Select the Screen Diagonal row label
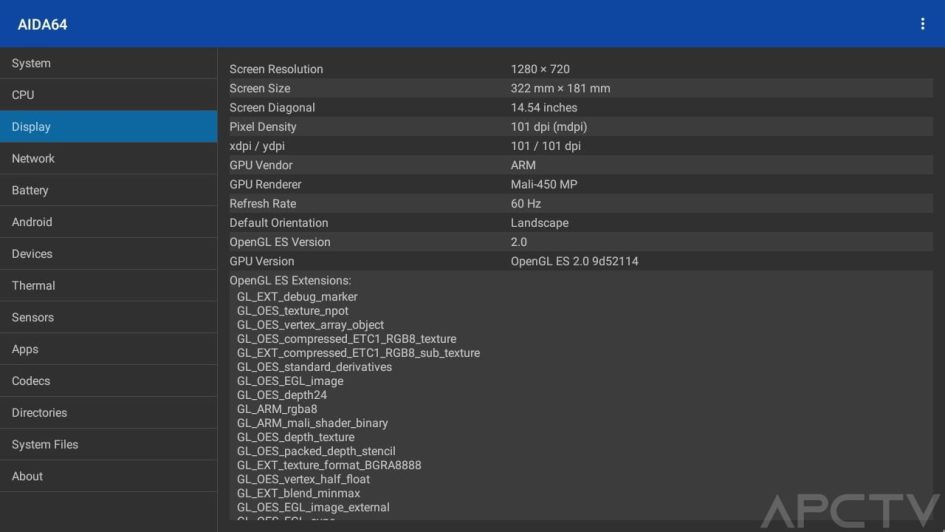The height and width of the screenshot is (532, 945). (272, 108)
